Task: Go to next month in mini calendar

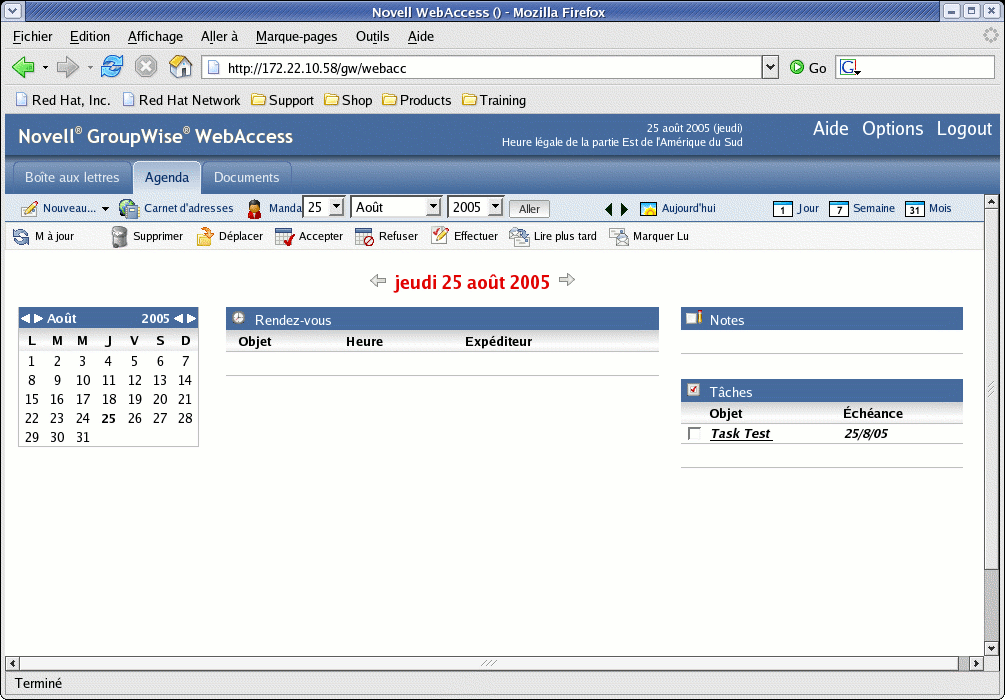Action: (38, 319)
